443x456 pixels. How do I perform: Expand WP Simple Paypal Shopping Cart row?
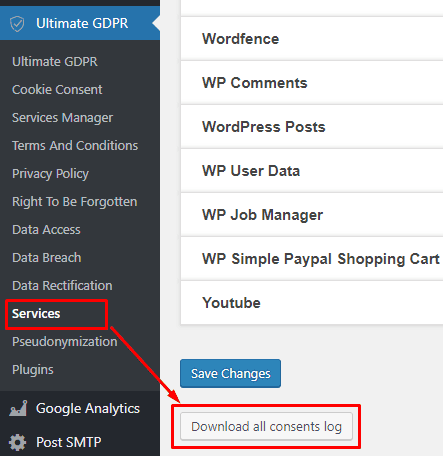(x=312, y=259)
